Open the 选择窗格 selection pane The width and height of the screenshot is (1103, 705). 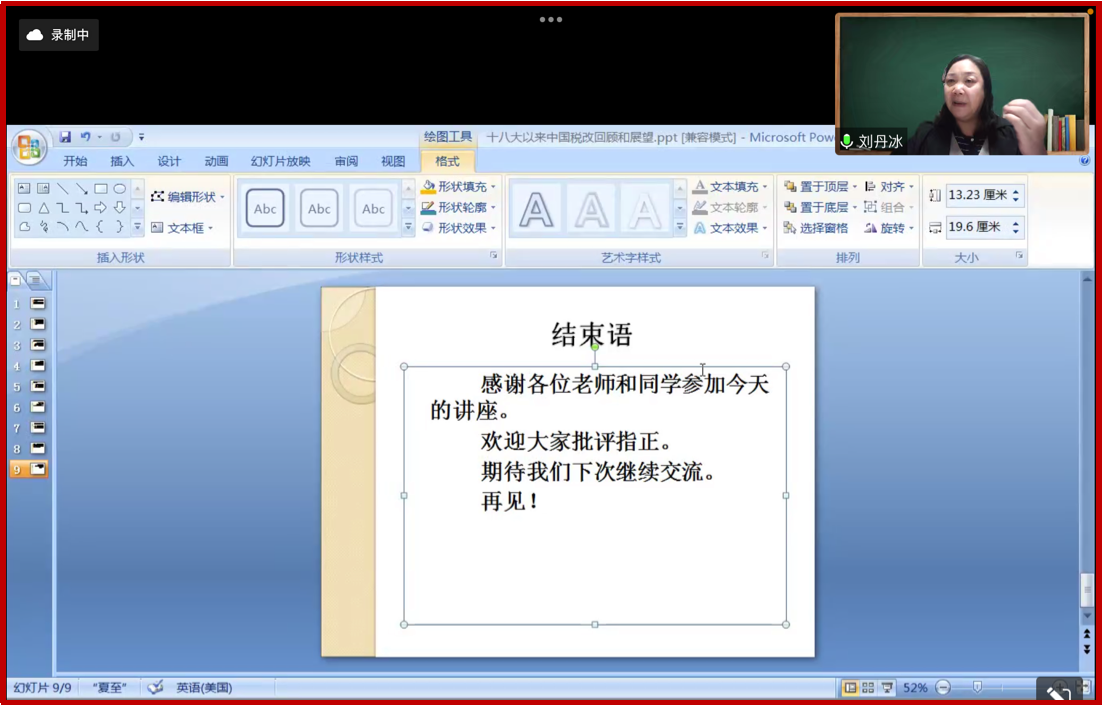pyautogui.click(x=816, y=228)
